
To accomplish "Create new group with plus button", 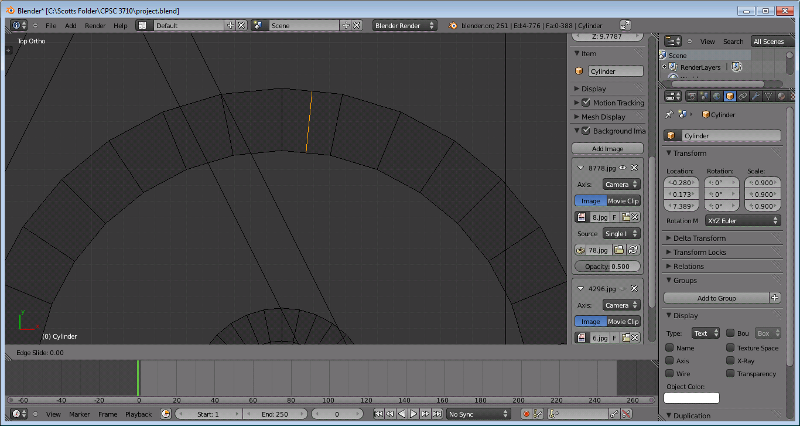I will 775,298.
